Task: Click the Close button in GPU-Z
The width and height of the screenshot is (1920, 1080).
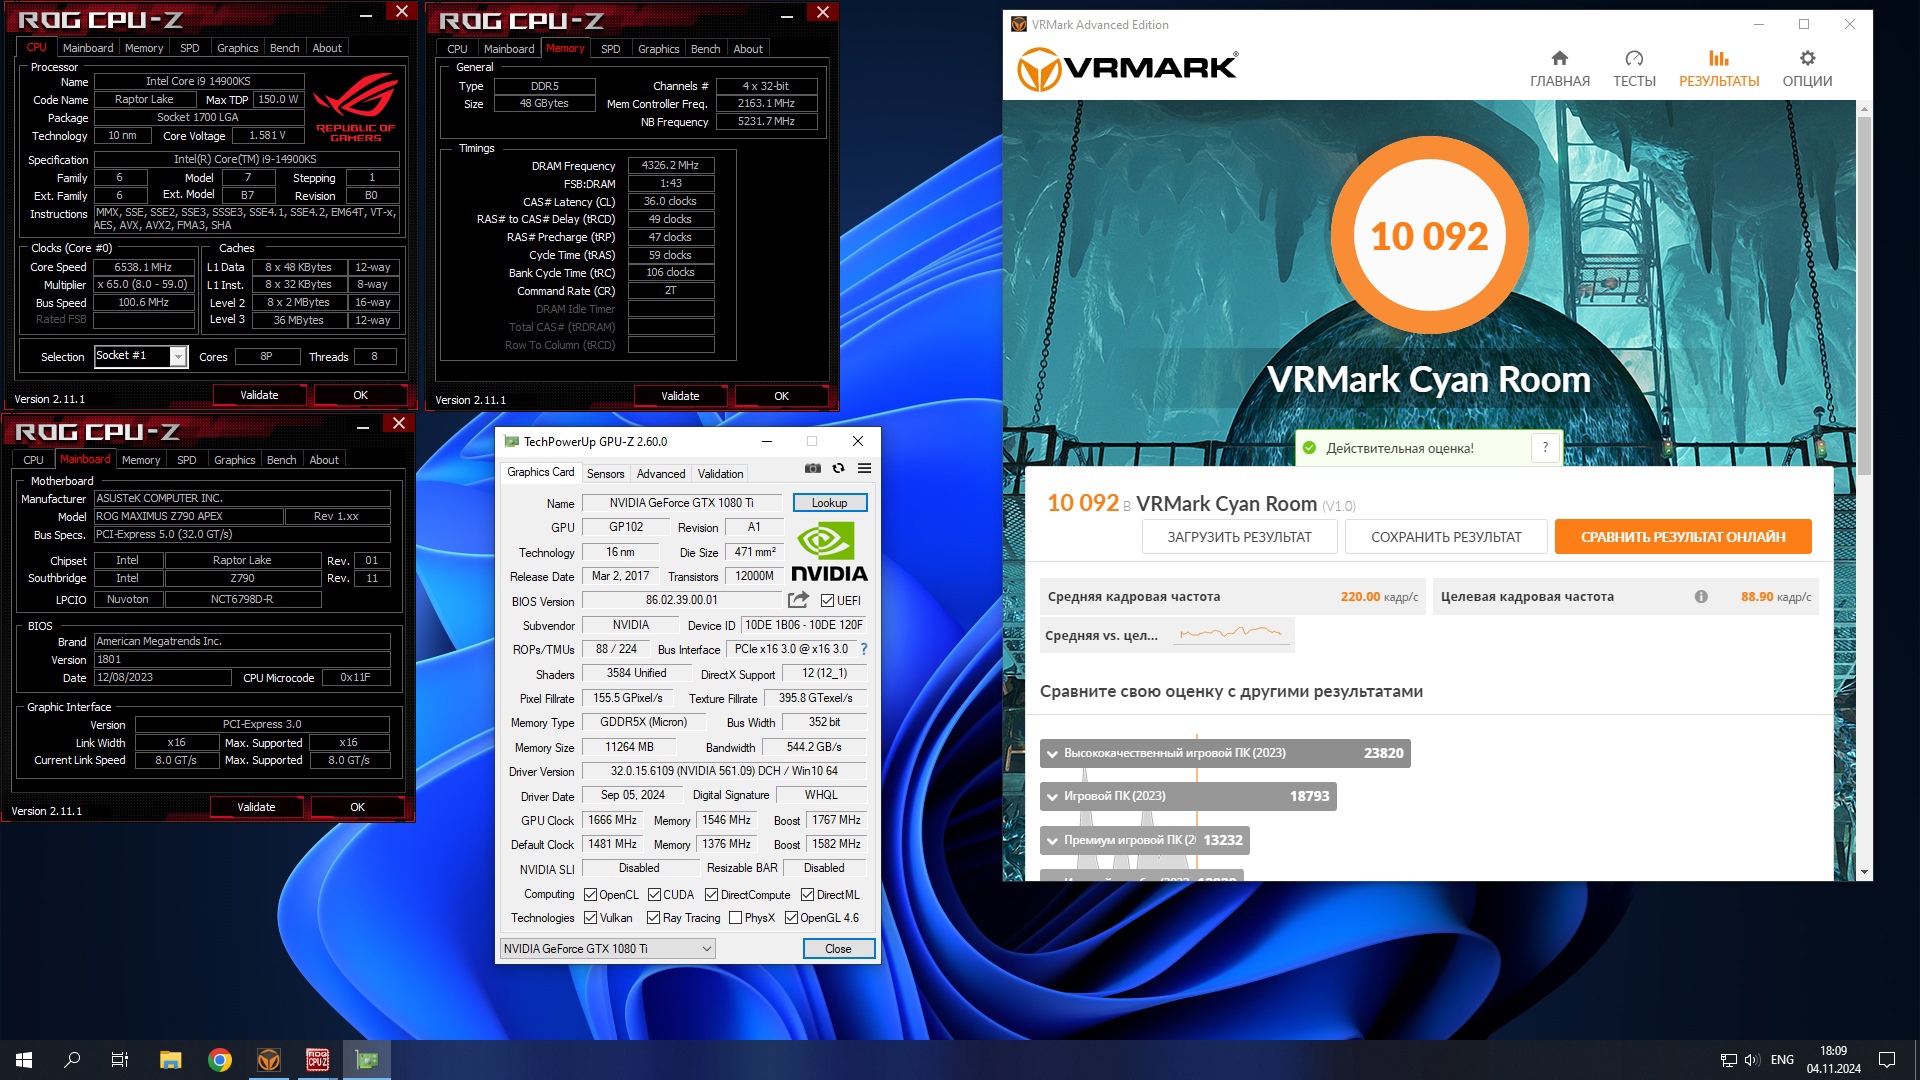Action: 838,949
